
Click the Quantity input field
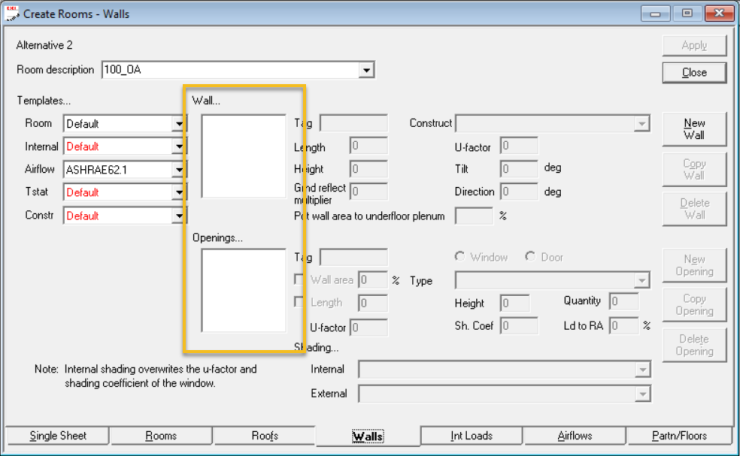(624, 301)
